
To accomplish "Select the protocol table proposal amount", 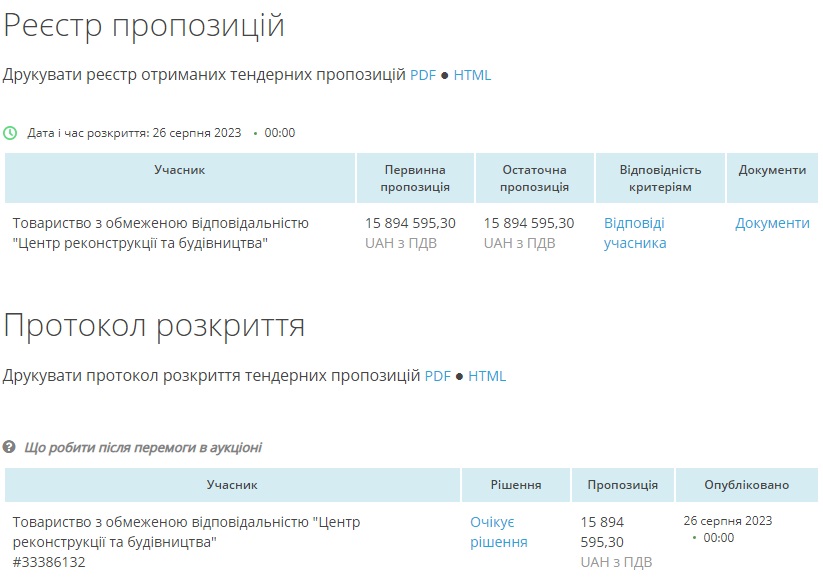I will 602,532.
